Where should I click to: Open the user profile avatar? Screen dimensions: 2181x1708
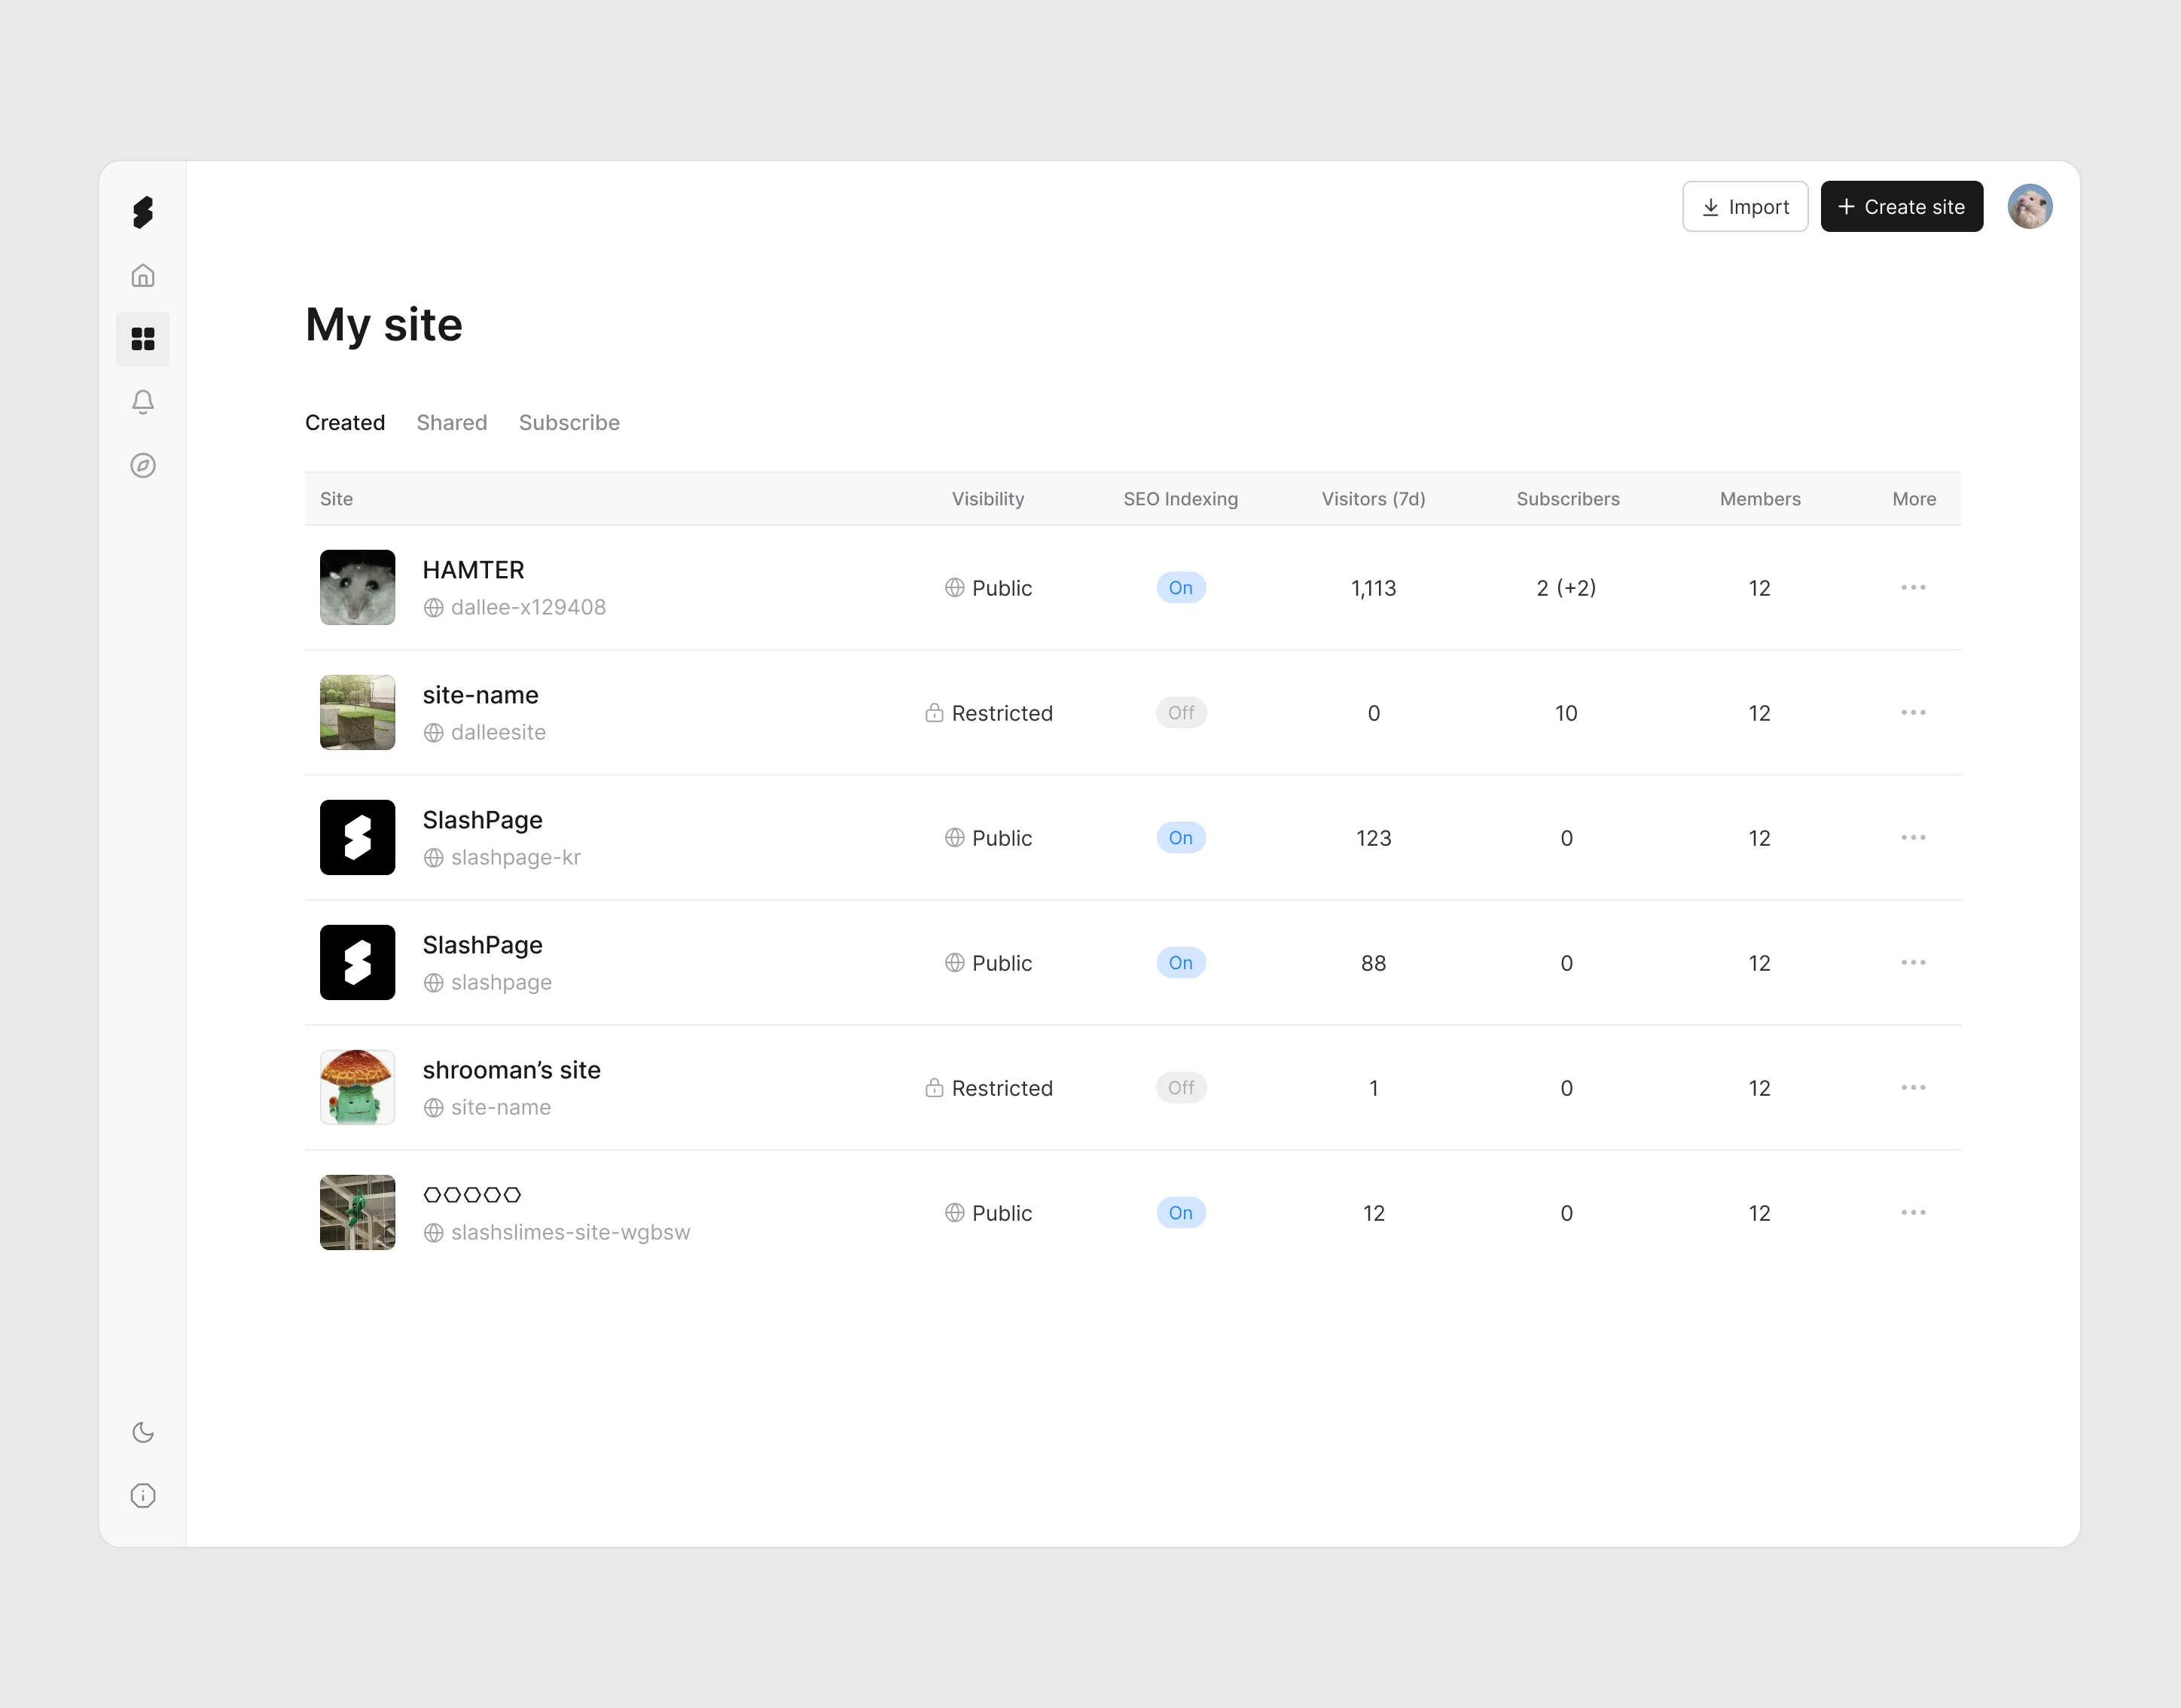click(2029, 207)
